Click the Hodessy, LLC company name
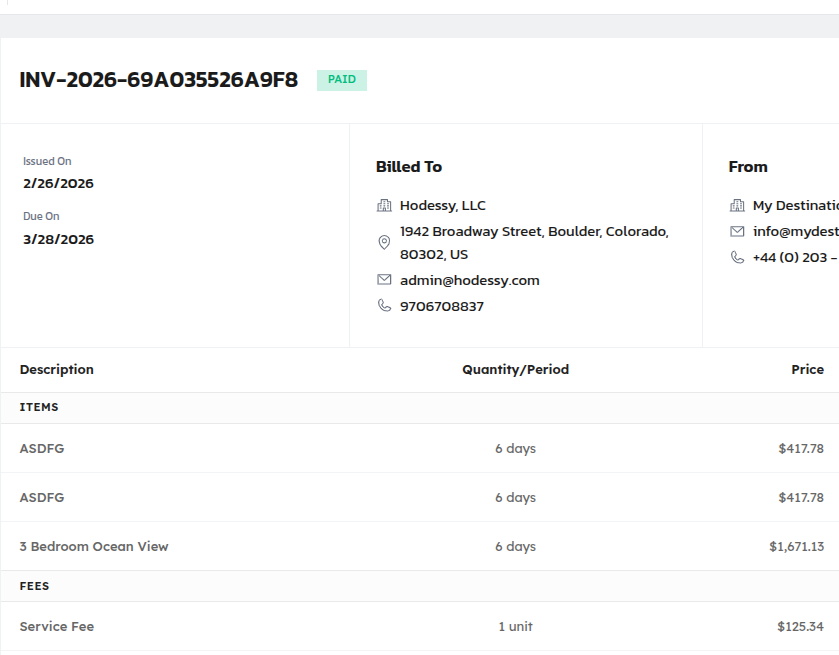This screenshot has width=839, height=655. (442, 206)
